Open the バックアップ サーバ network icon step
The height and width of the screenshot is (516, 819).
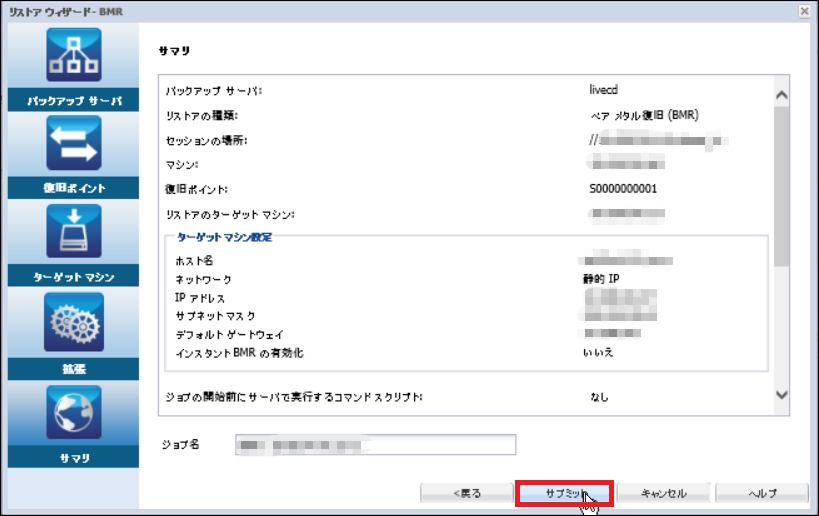74,55
